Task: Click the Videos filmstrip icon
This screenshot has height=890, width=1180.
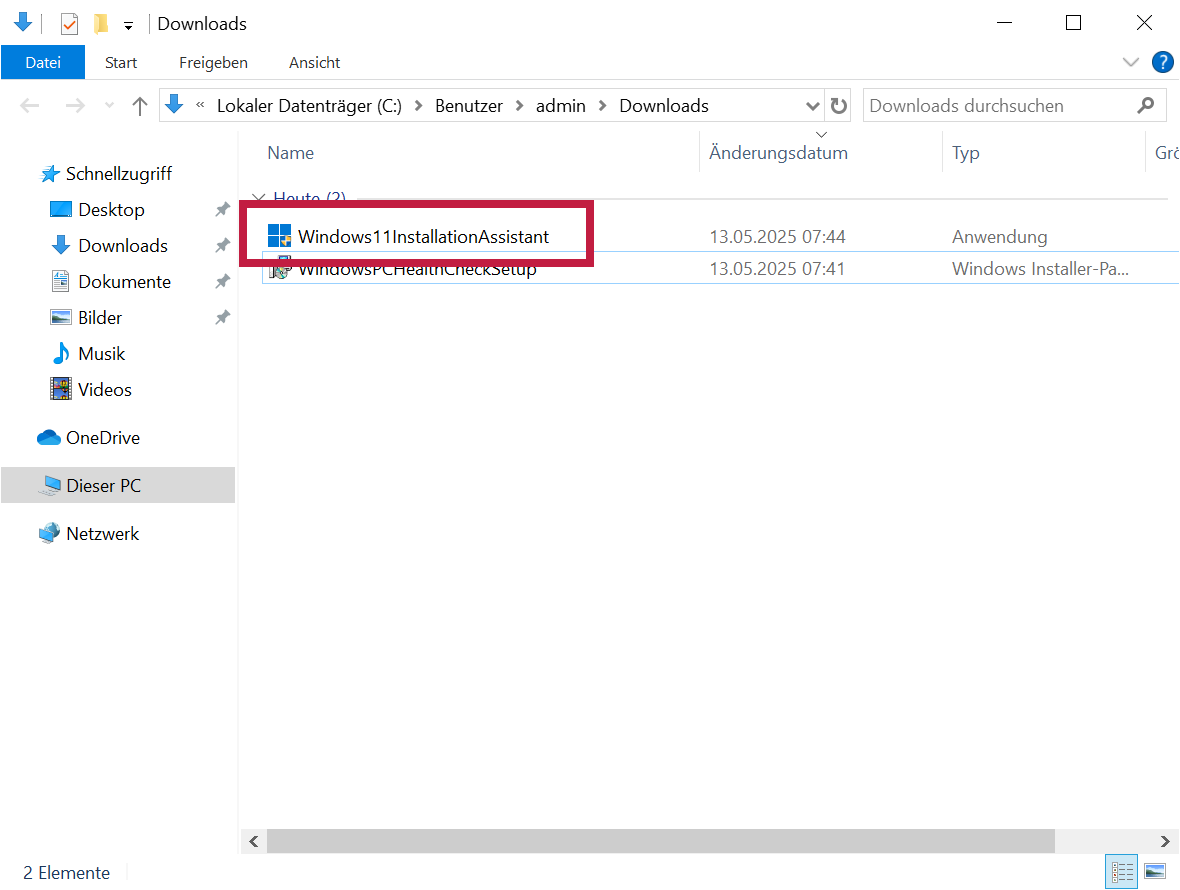Action: tap(61, 389)
